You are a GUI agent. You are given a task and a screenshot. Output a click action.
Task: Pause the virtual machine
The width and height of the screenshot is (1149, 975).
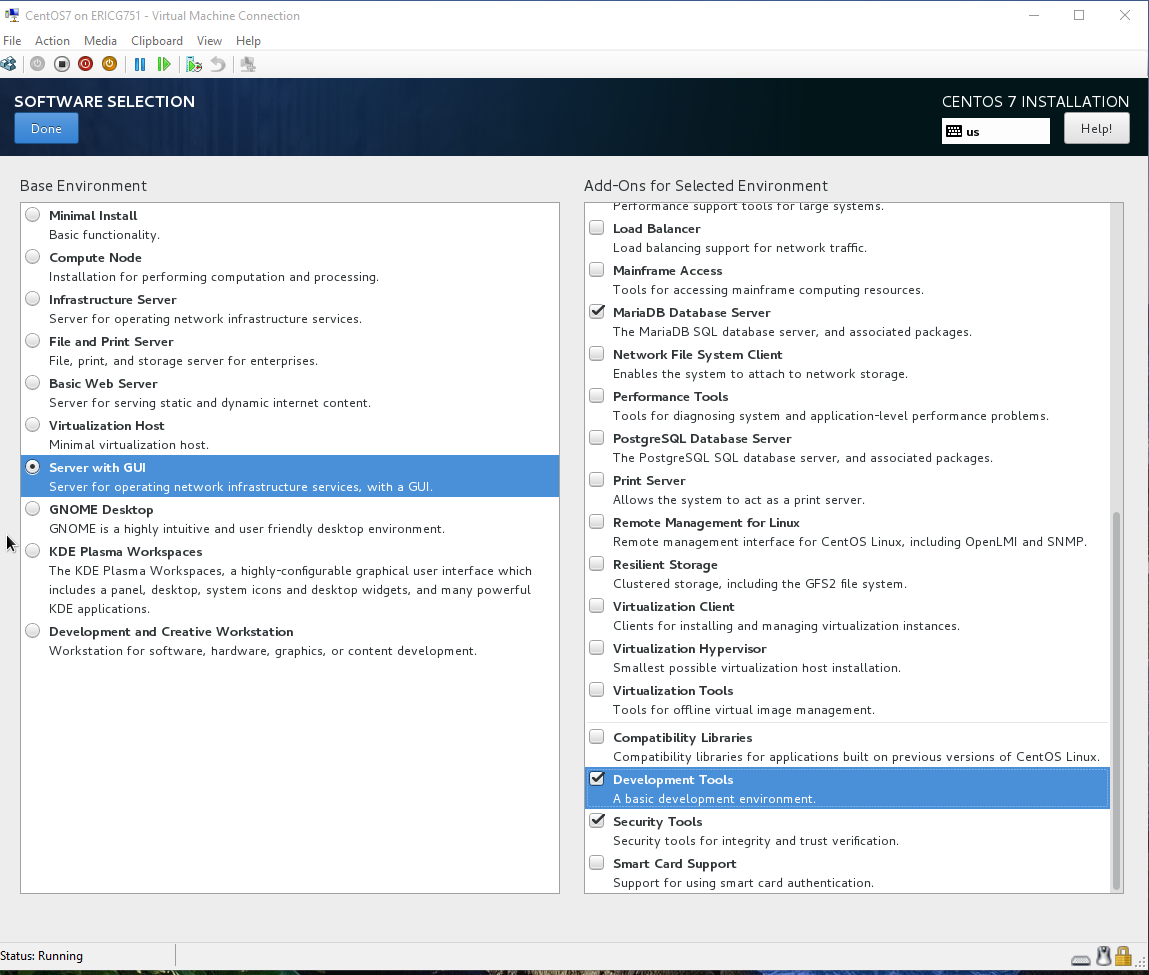(140, 64)
